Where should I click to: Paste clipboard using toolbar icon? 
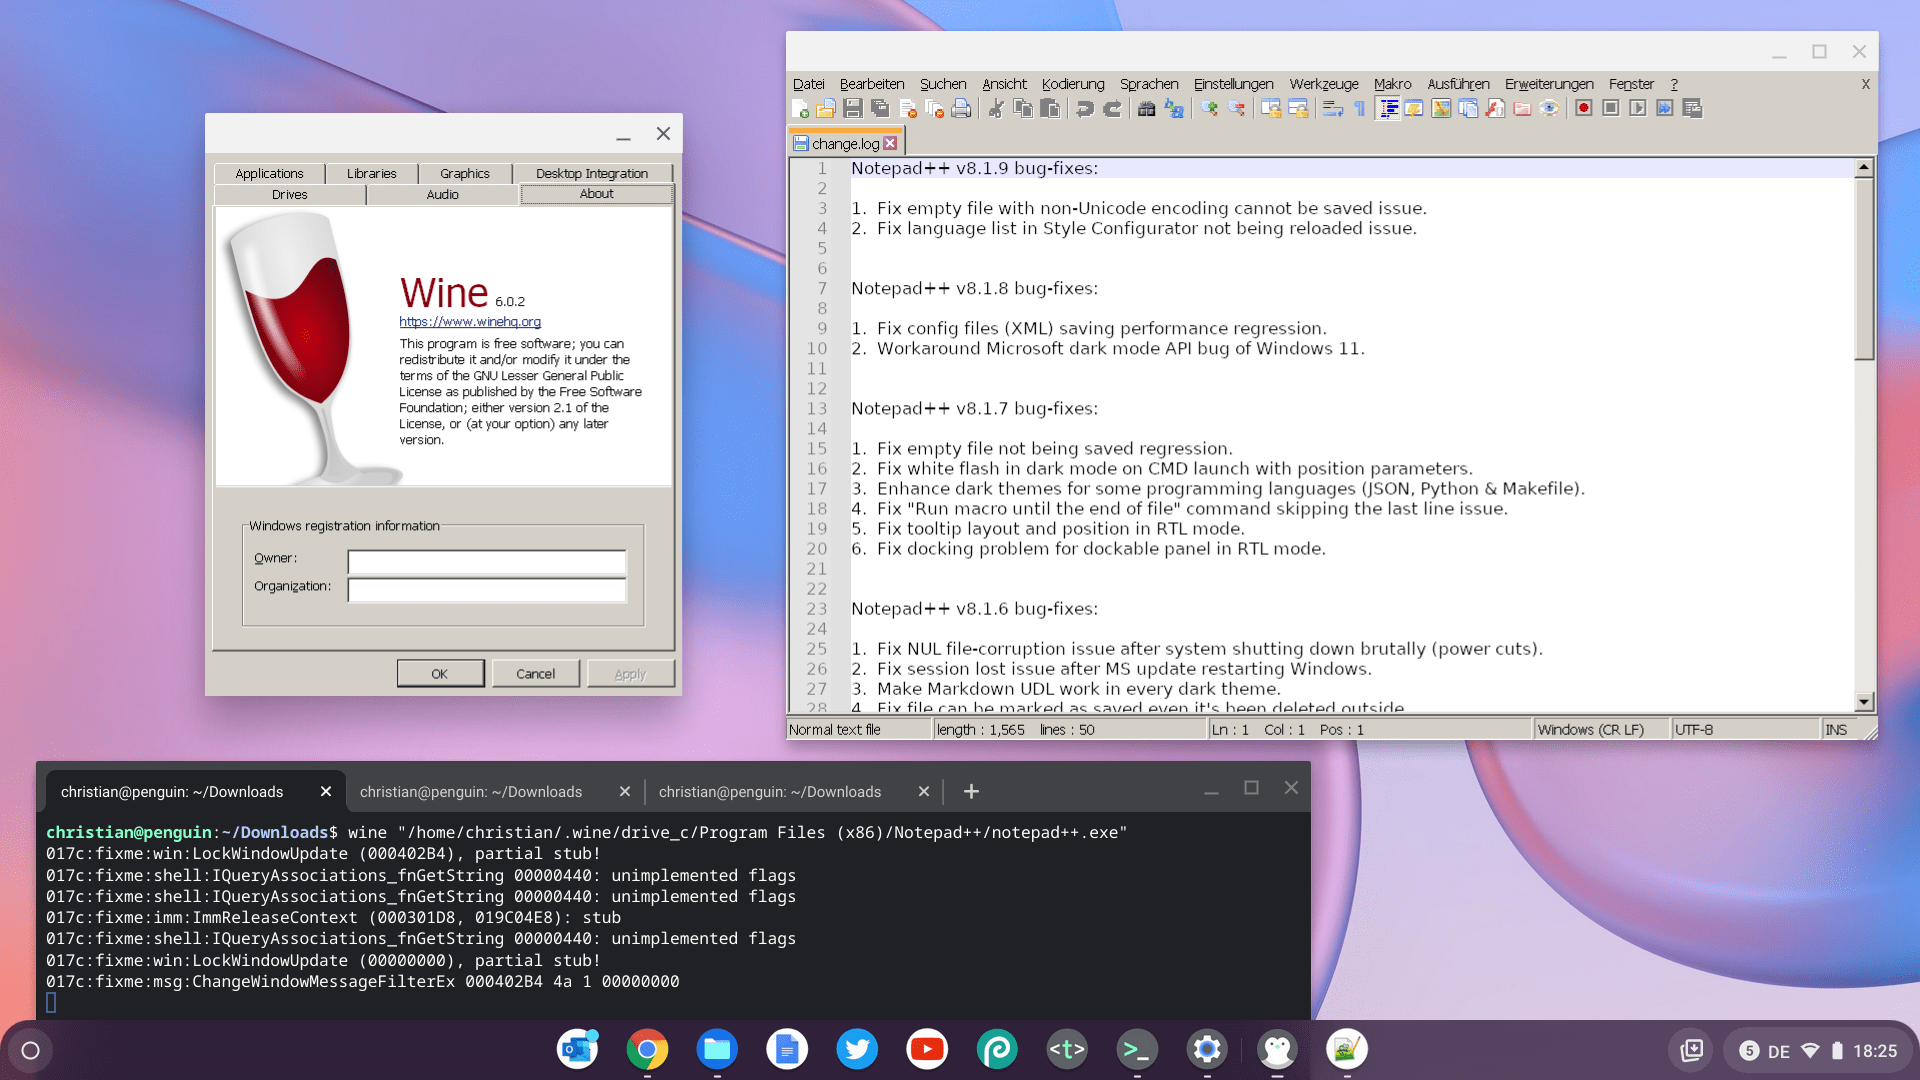pyautogui.click(x=1050, y=109)
